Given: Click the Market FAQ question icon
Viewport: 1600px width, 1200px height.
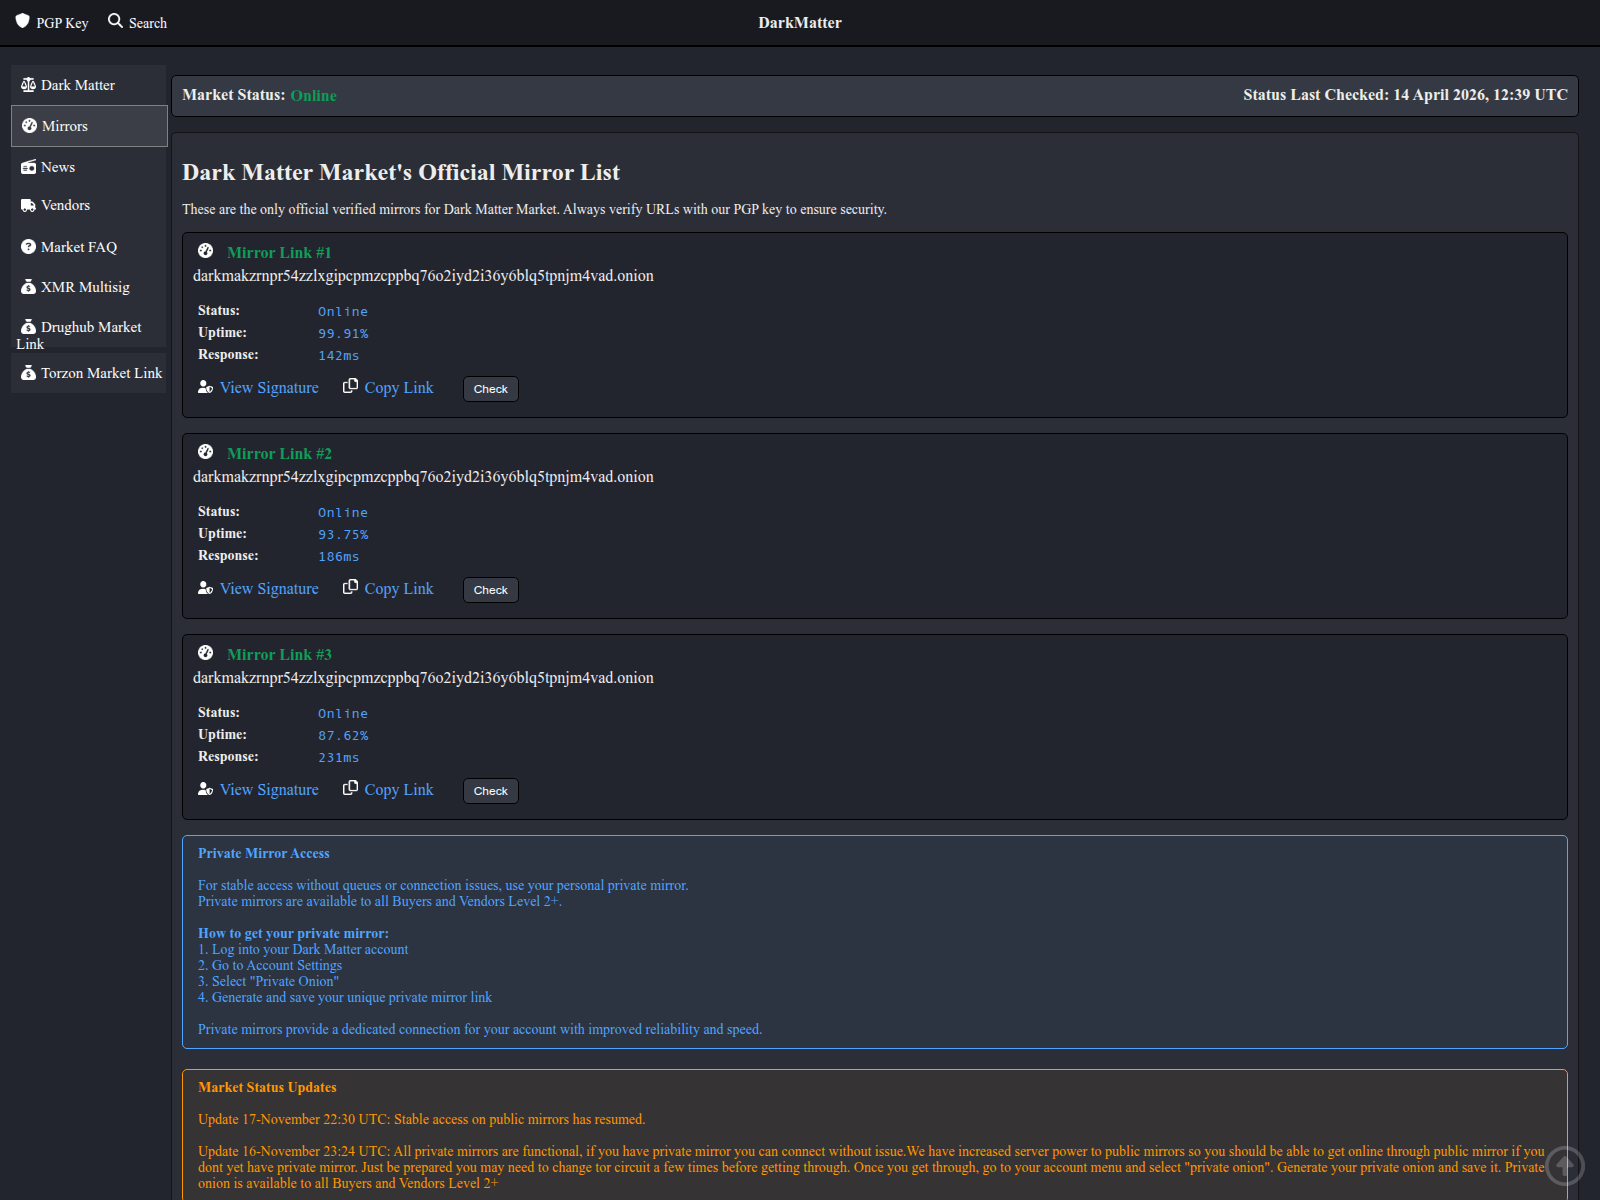Looking at the screenshot, I should pos(28,247).
